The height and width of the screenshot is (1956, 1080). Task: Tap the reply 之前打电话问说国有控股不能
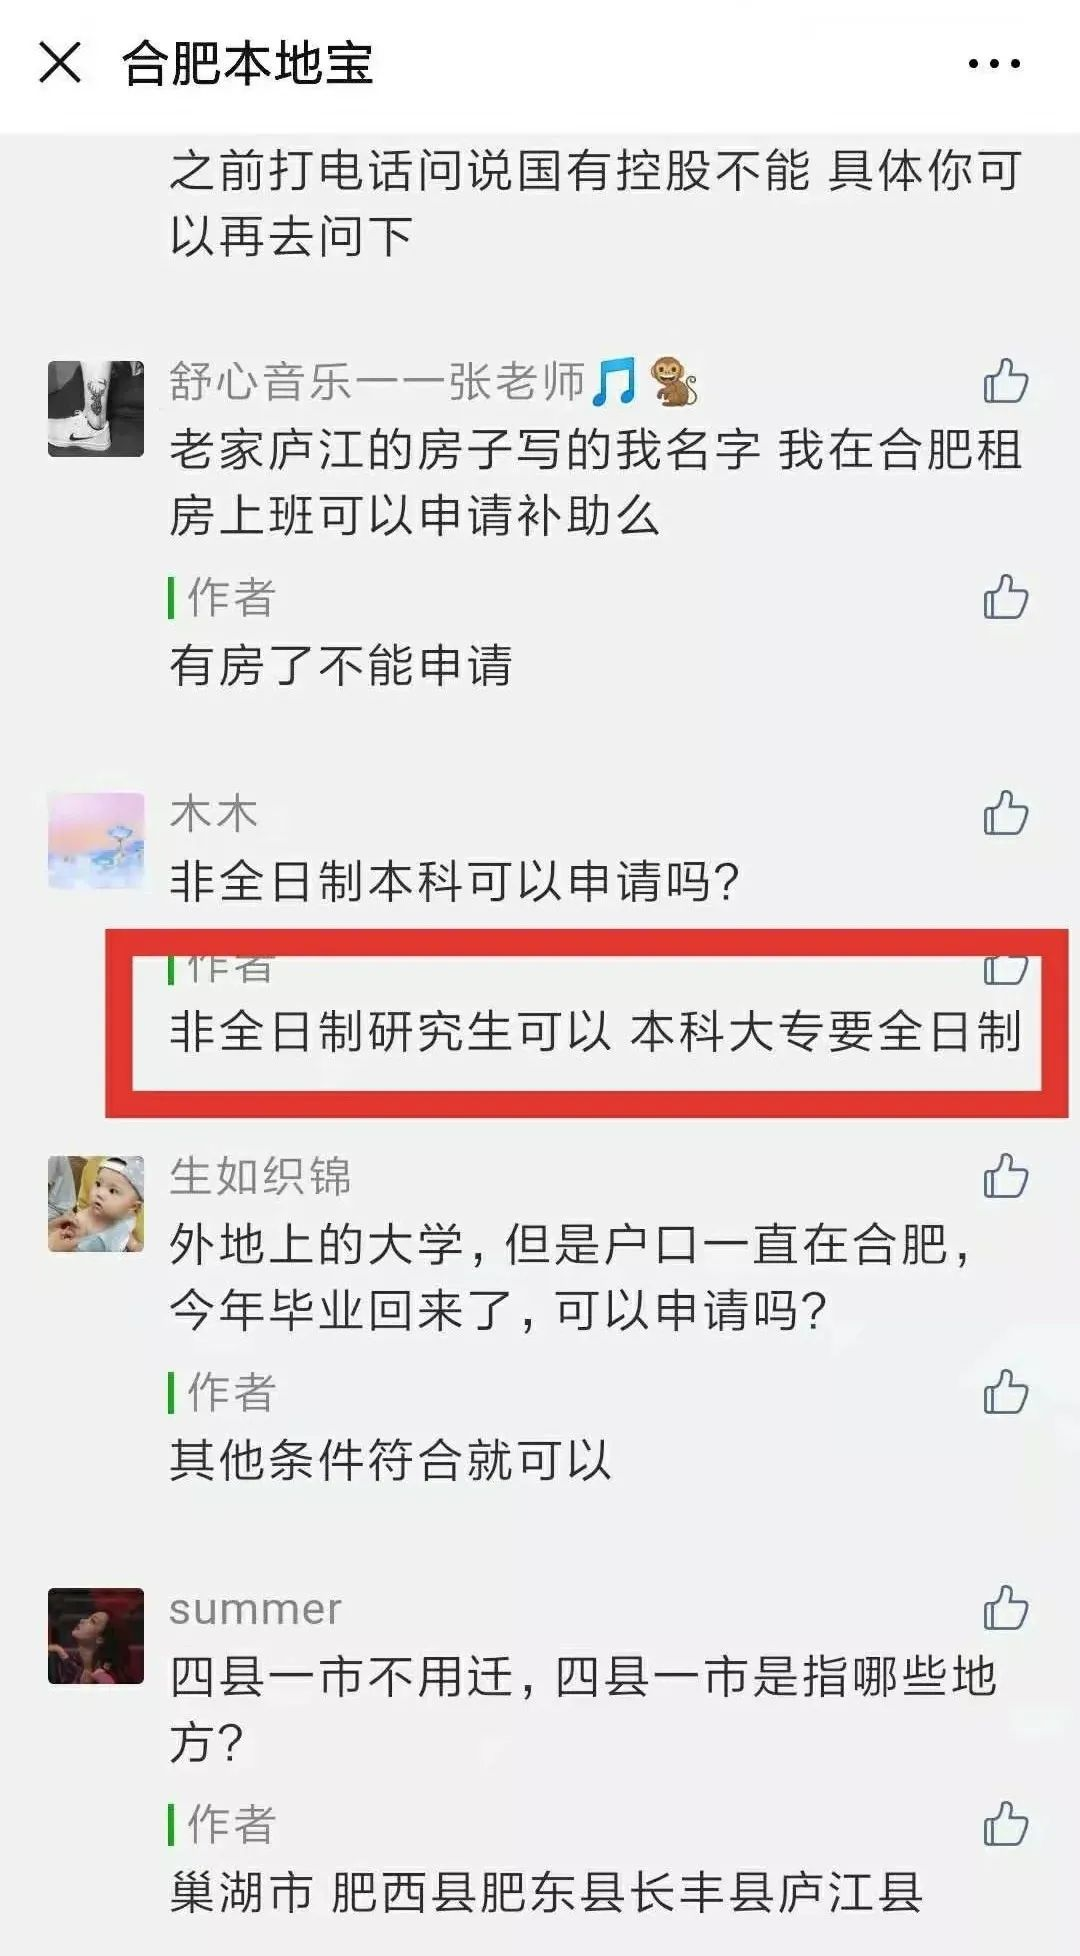click(596, 203)
